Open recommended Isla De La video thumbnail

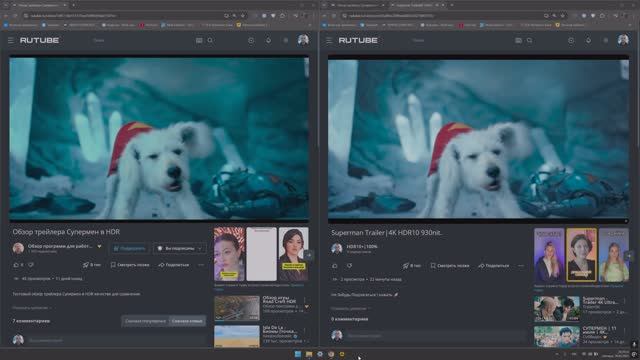click(x=237, y=336)
